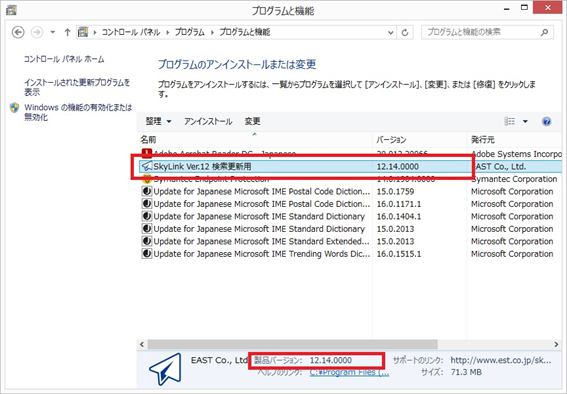
Task: Click the shield icon beside Windows の機能
Action: click(14, 108)
